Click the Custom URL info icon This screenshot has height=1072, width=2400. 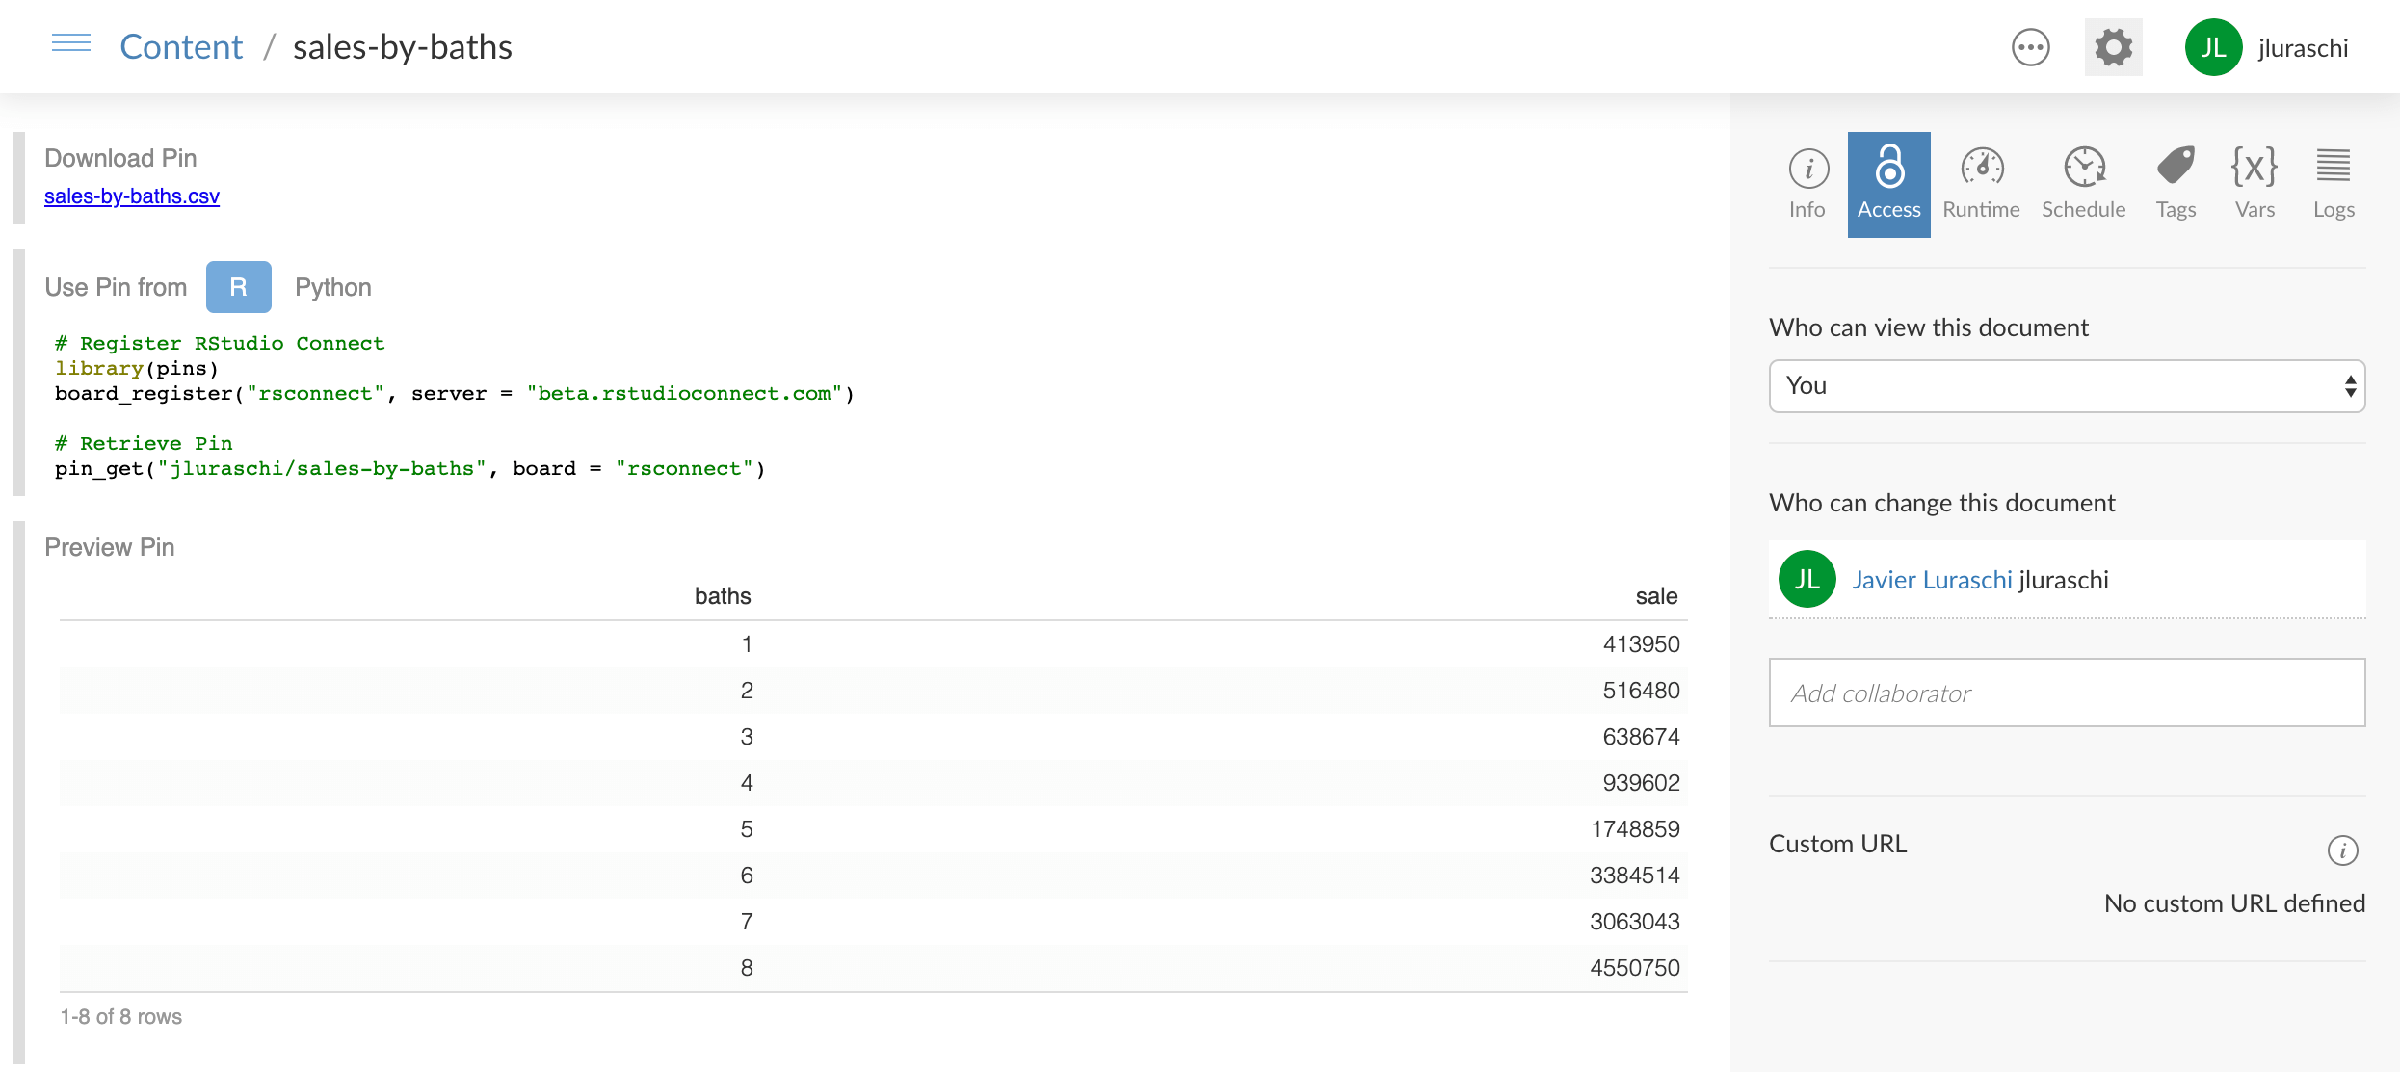(2344, 851)
